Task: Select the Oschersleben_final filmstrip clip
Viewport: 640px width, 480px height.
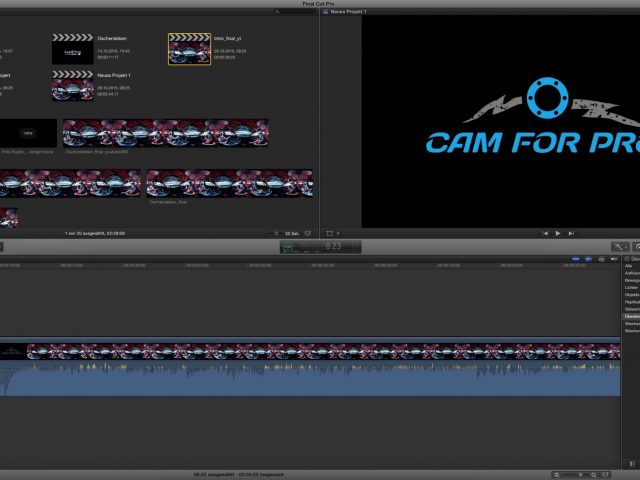Action: pos(230,184)
